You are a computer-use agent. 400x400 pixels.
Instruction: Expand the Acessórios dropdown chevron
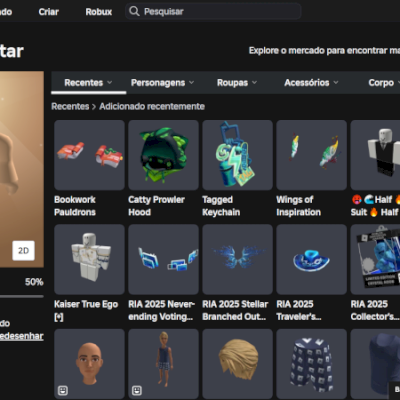(336, 82)
